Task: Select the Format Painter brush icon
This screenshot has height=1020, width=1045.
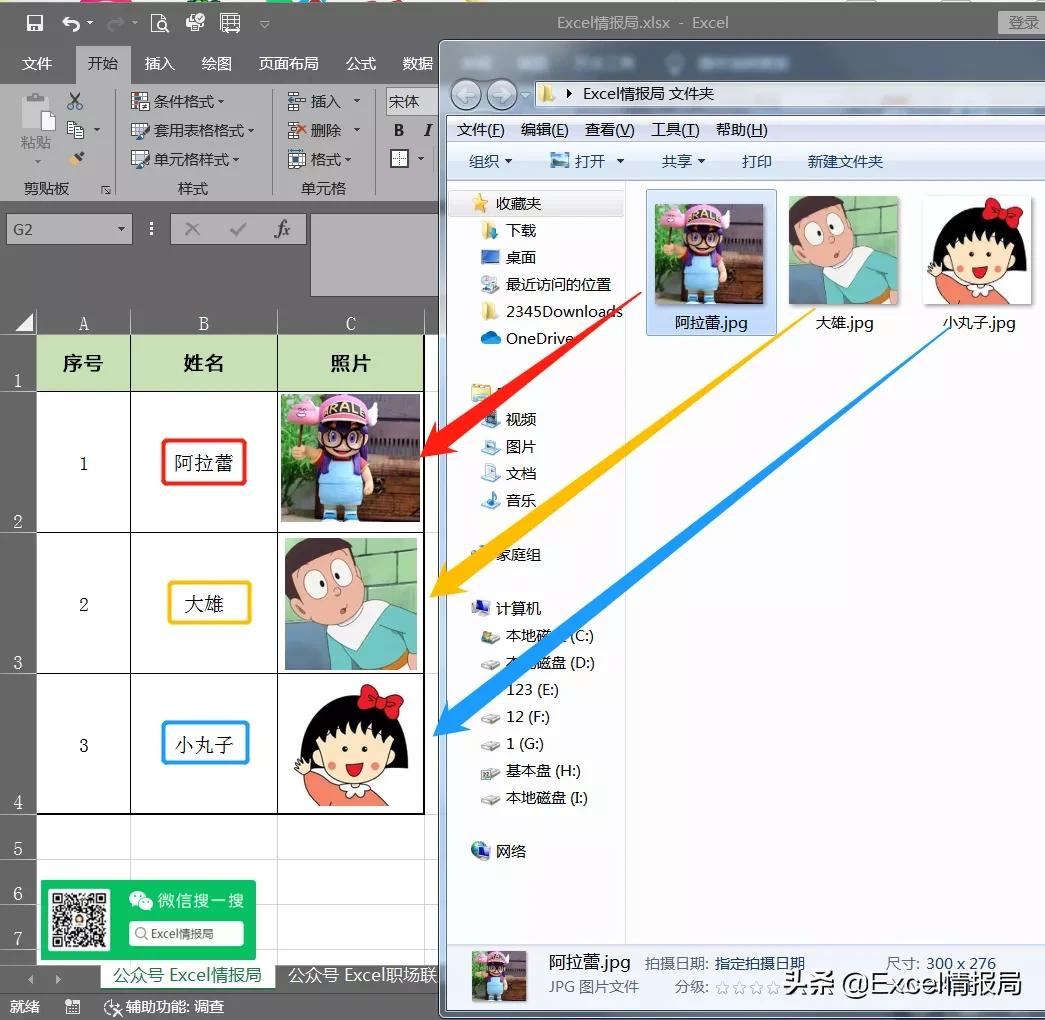Action: click(x=76, y=159)
